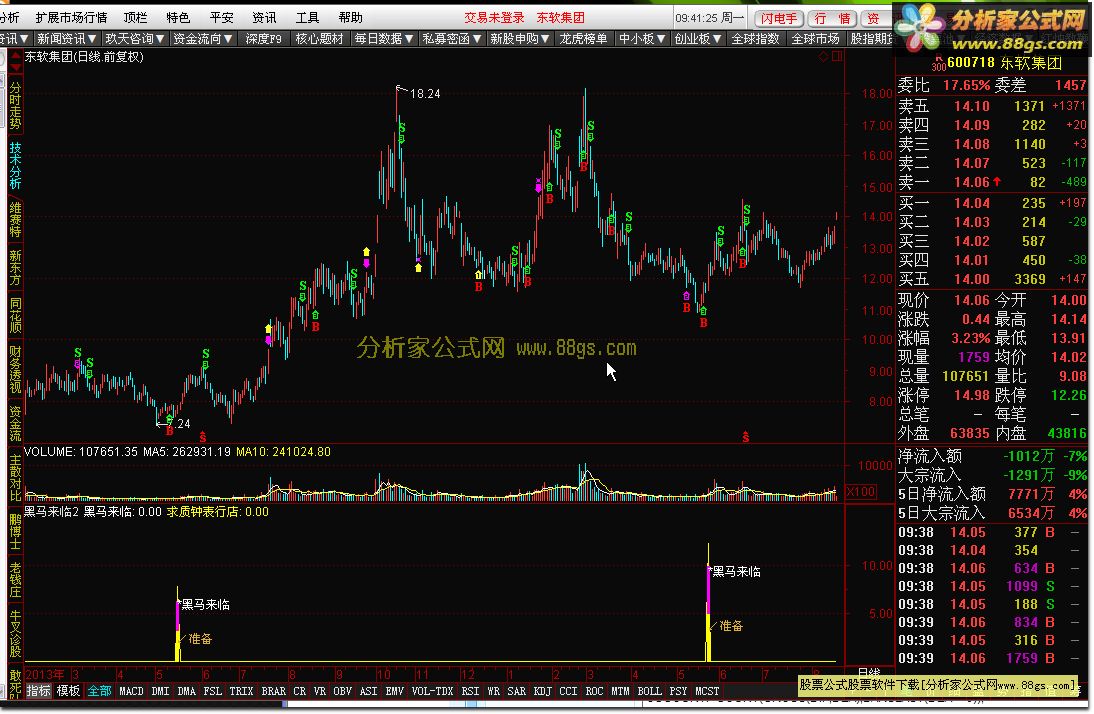Expand the 创业板 dropdown
Viewport: 1094px width, 714px height.
tap(697, 38)
